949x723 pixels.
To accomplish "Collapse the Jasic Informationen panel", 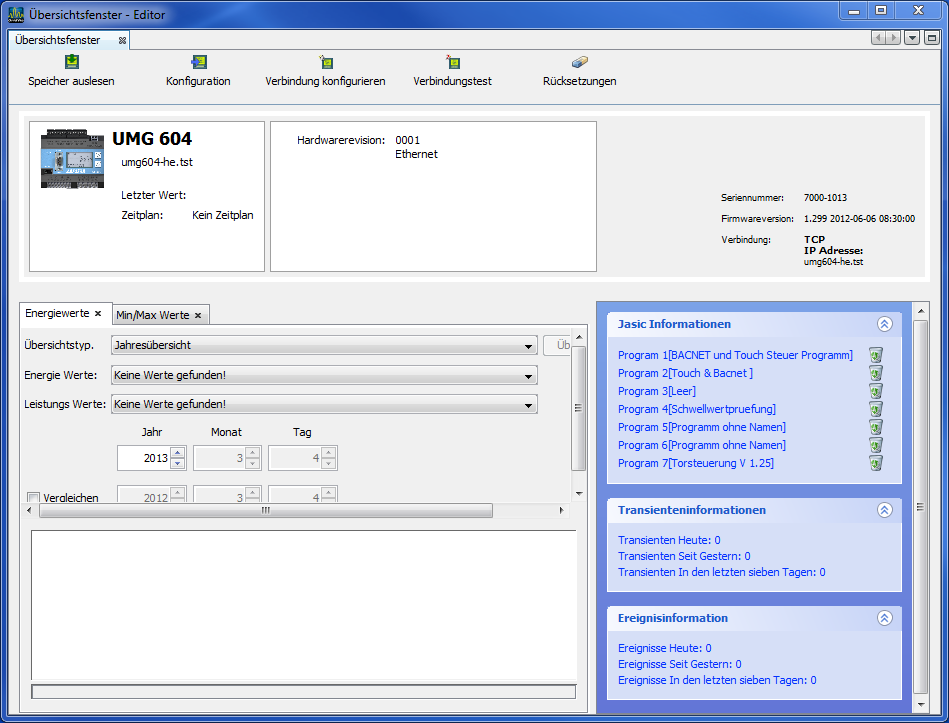I will click(x=884, y=324).
